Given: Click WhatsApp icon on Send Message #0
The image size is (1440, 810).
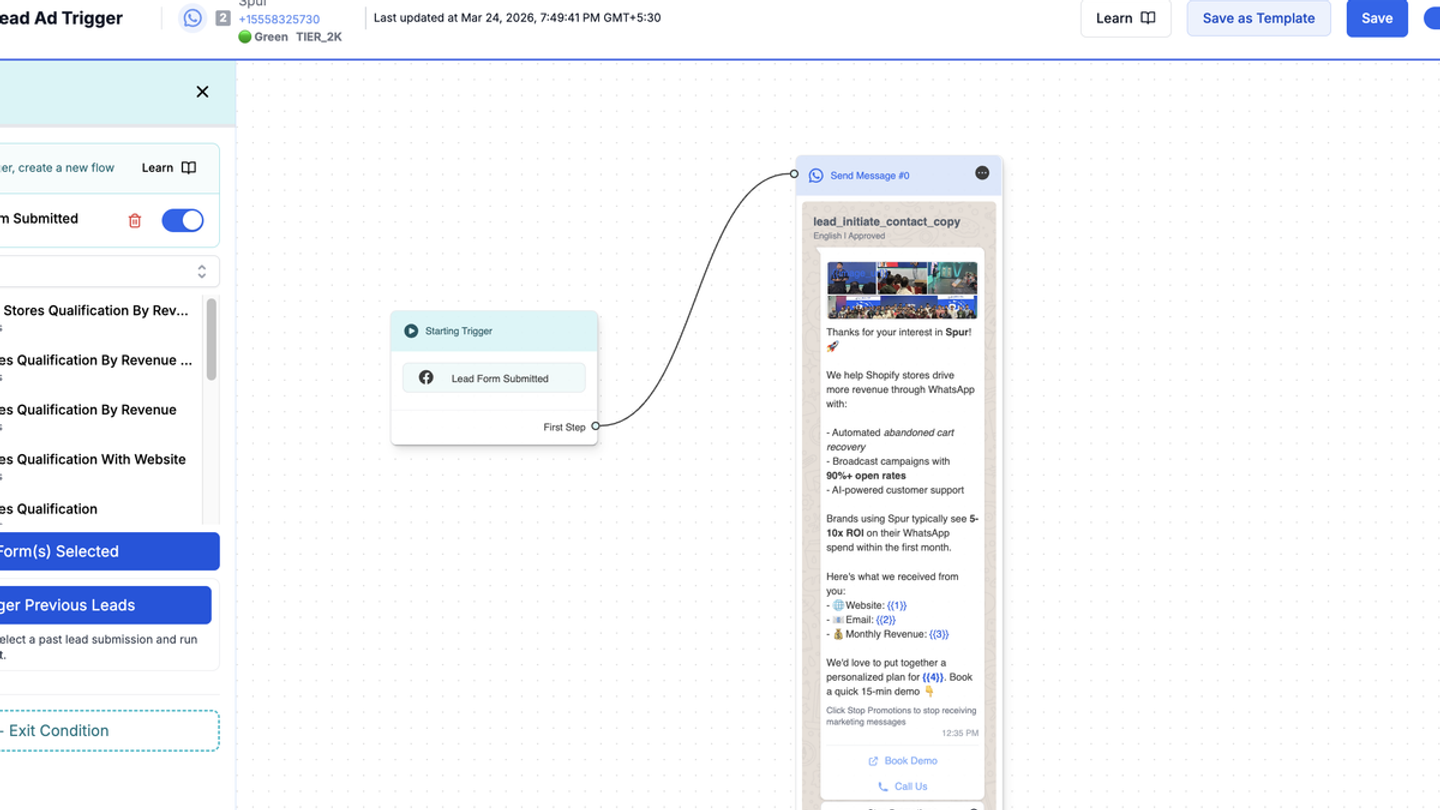Looking at the screenshot, I should [816, 175].
